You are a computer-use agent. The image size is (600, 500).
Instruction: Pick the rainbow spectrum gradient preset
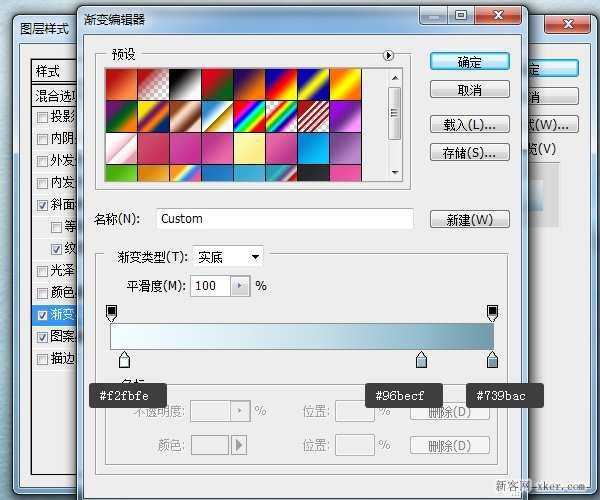click(248, 117)
